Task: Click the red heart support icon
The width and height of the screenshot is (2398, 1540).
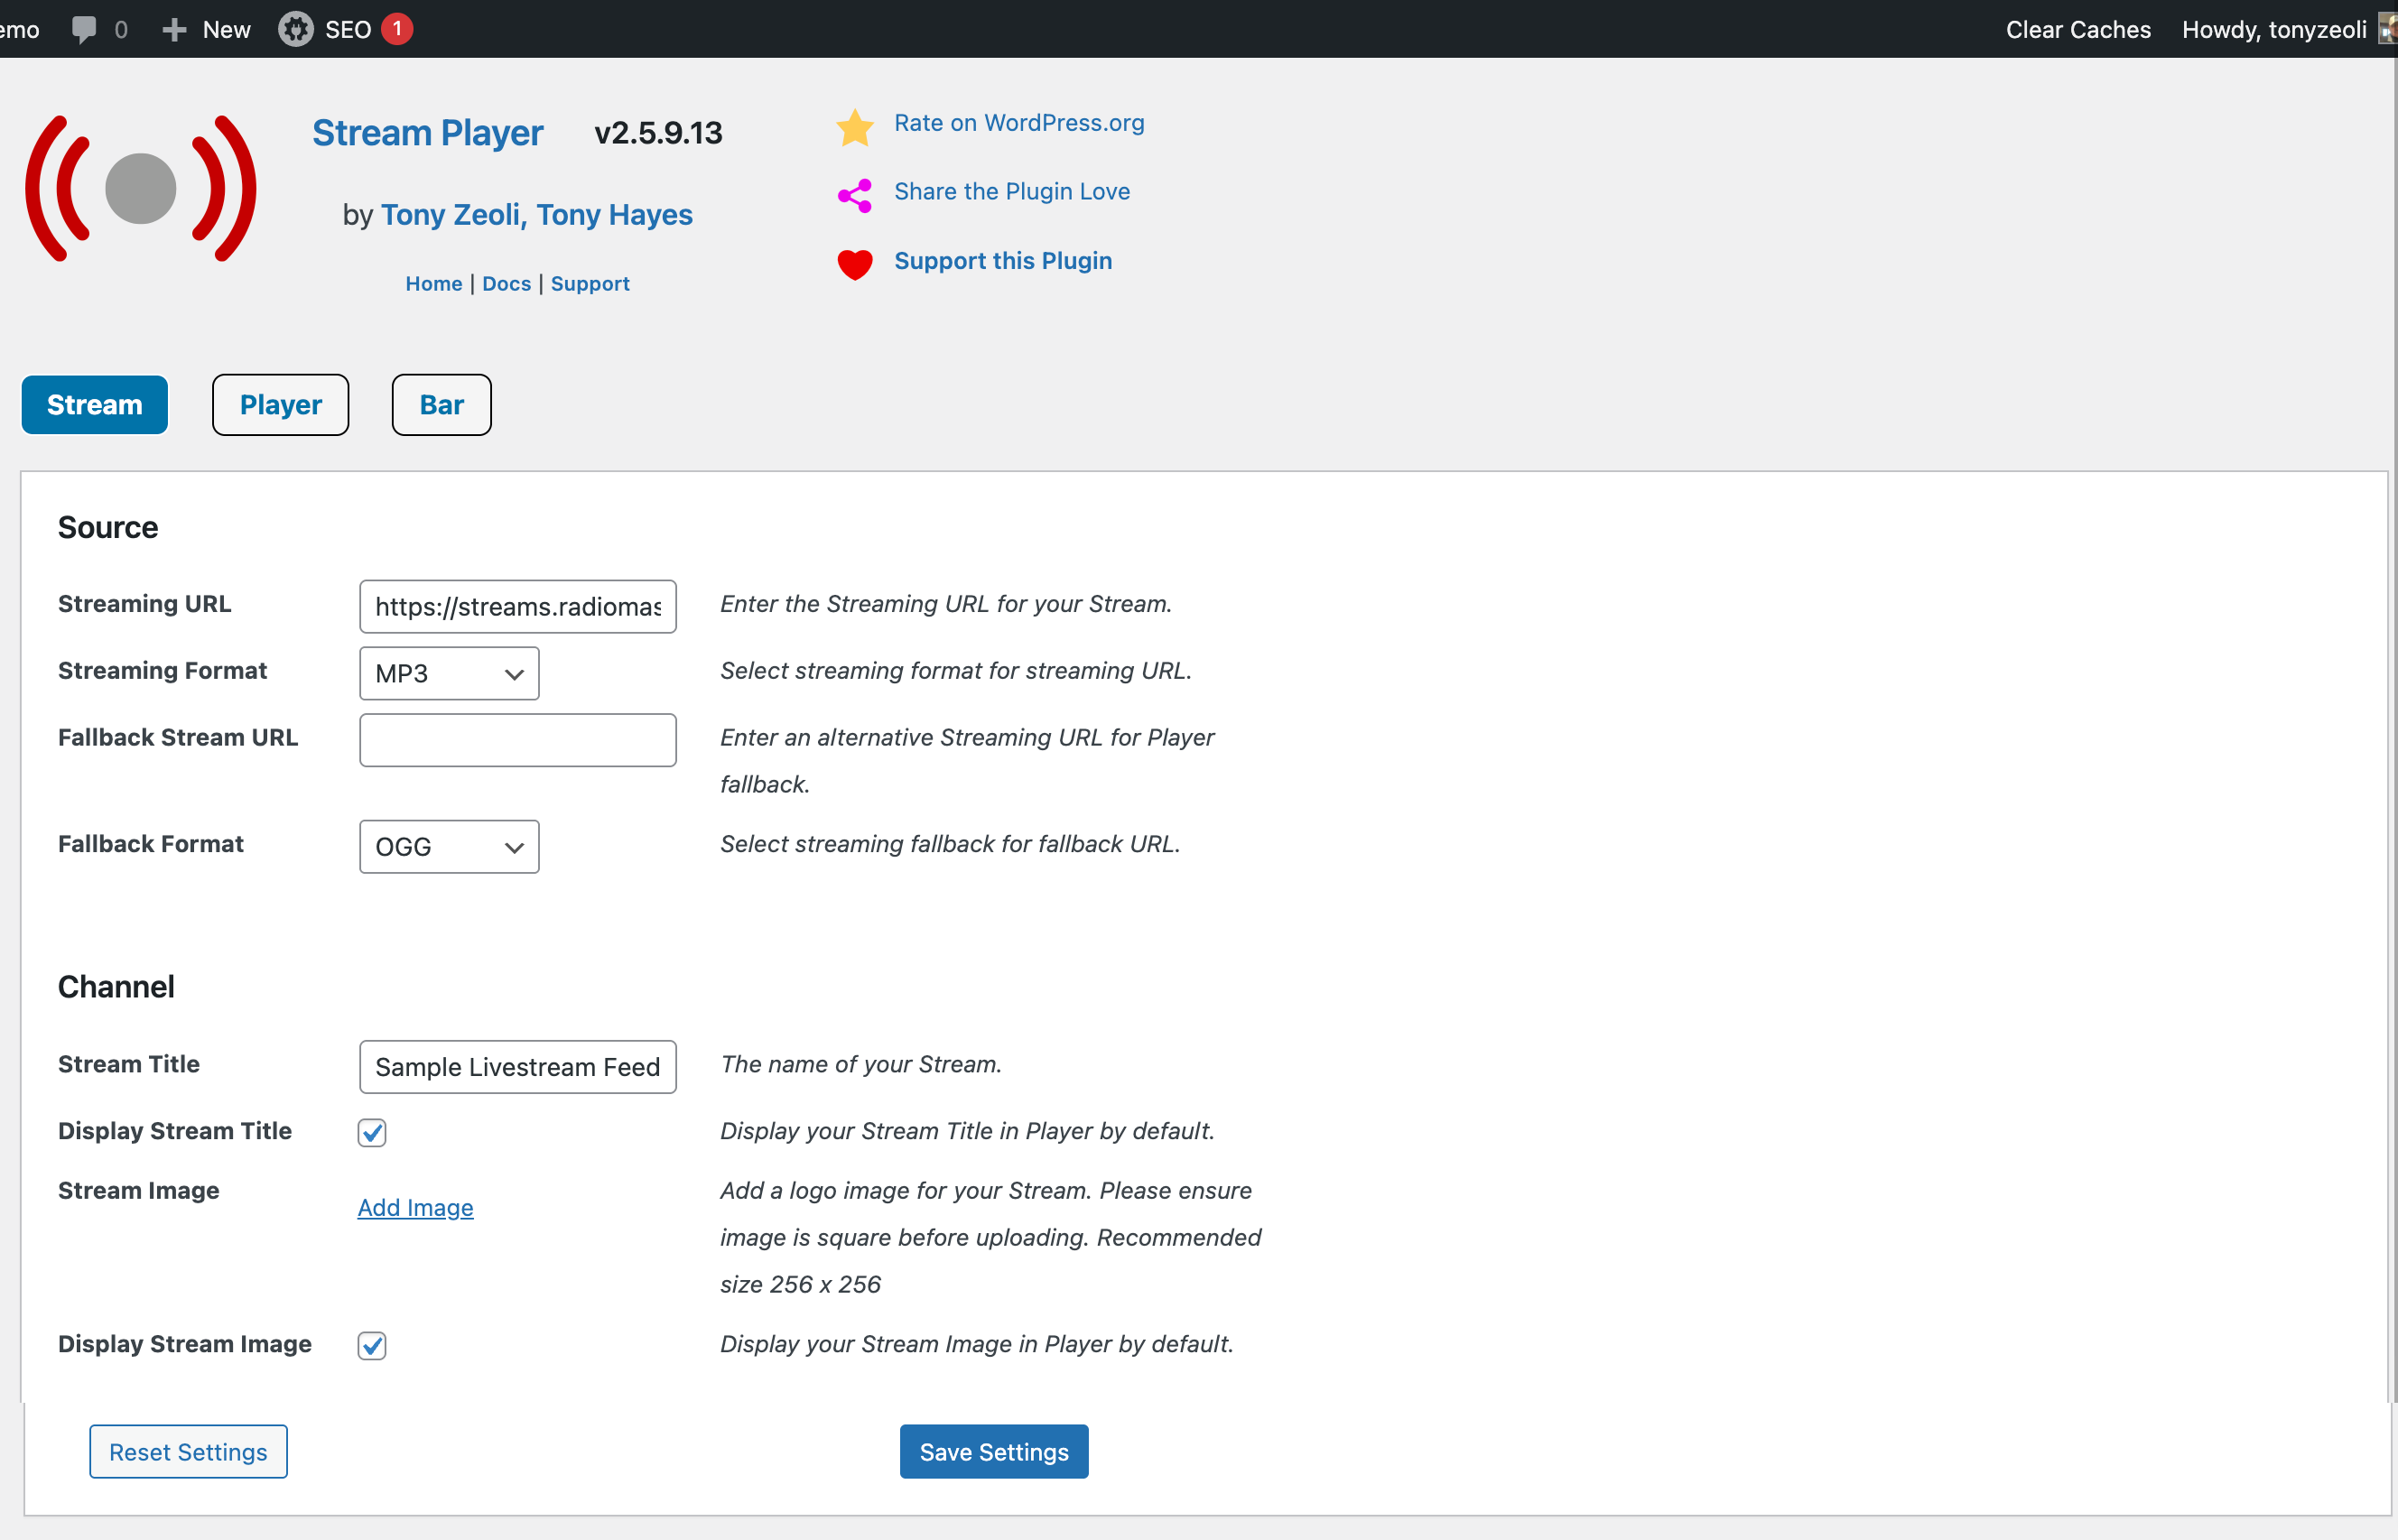Action: tap(855, 264)
